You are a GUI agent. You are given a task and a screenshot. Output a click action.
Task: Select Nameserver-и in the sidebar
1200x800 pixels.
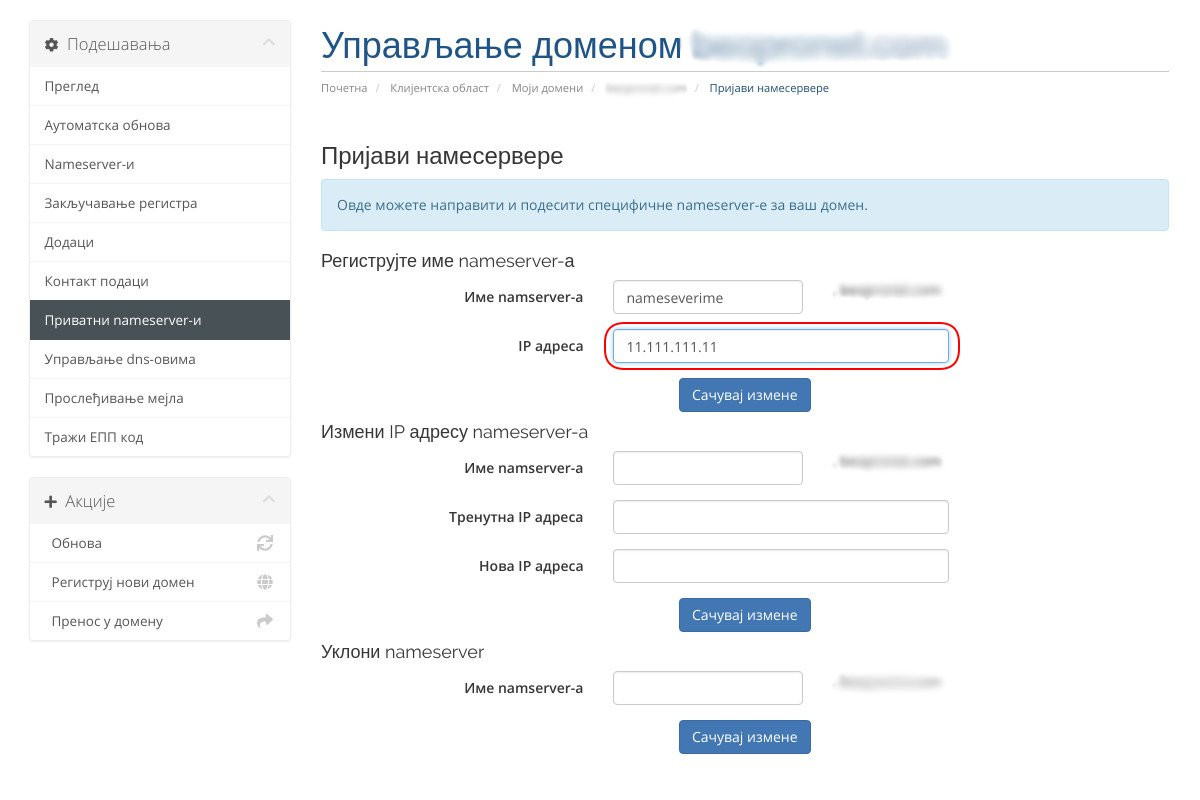pos(160,164)
